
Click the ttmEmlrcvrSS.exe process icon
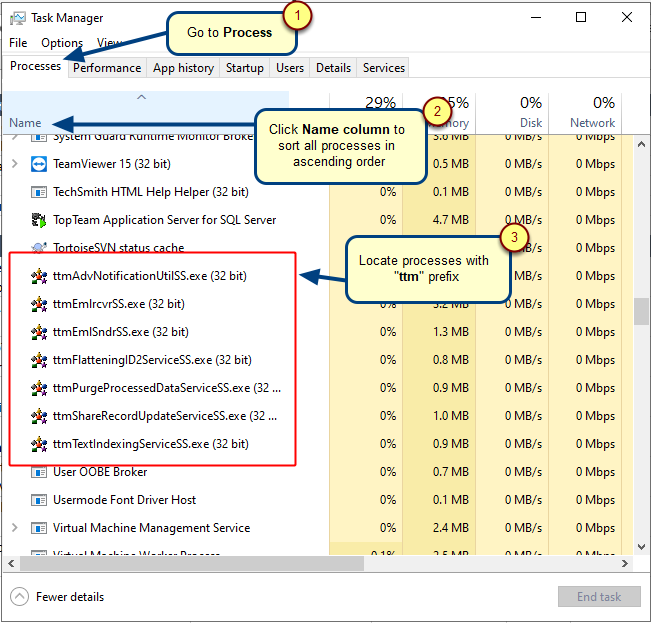pos(39,304)
